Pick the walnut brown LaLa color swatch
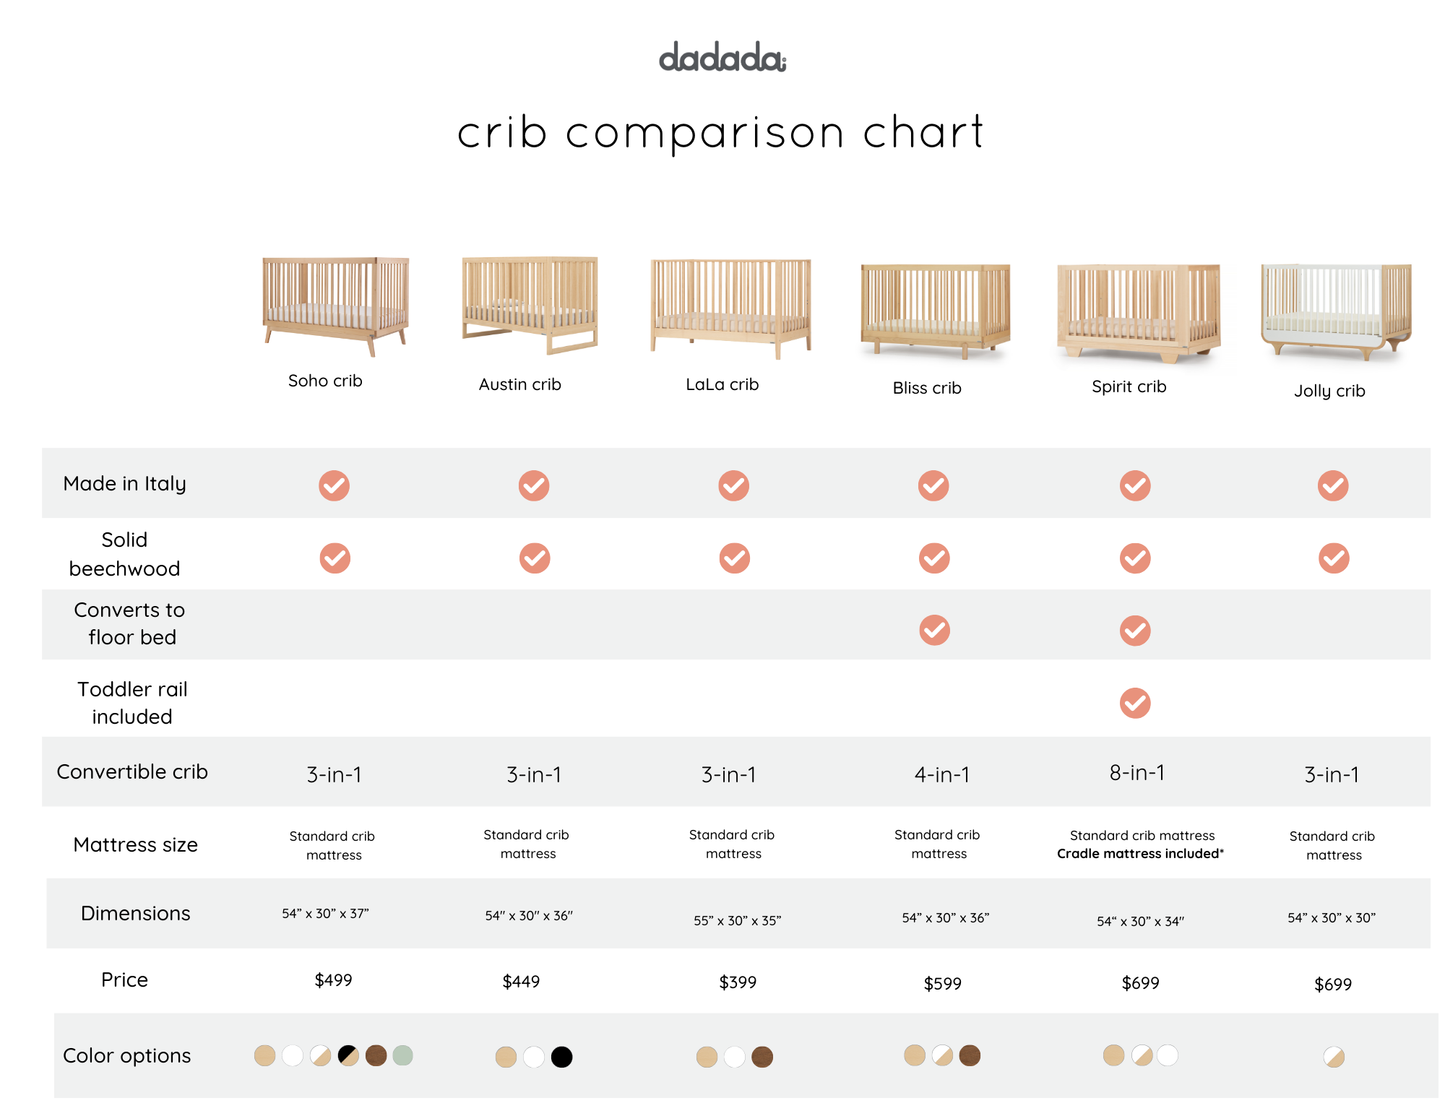The image size is (1445, 1116). (762, 1057)
